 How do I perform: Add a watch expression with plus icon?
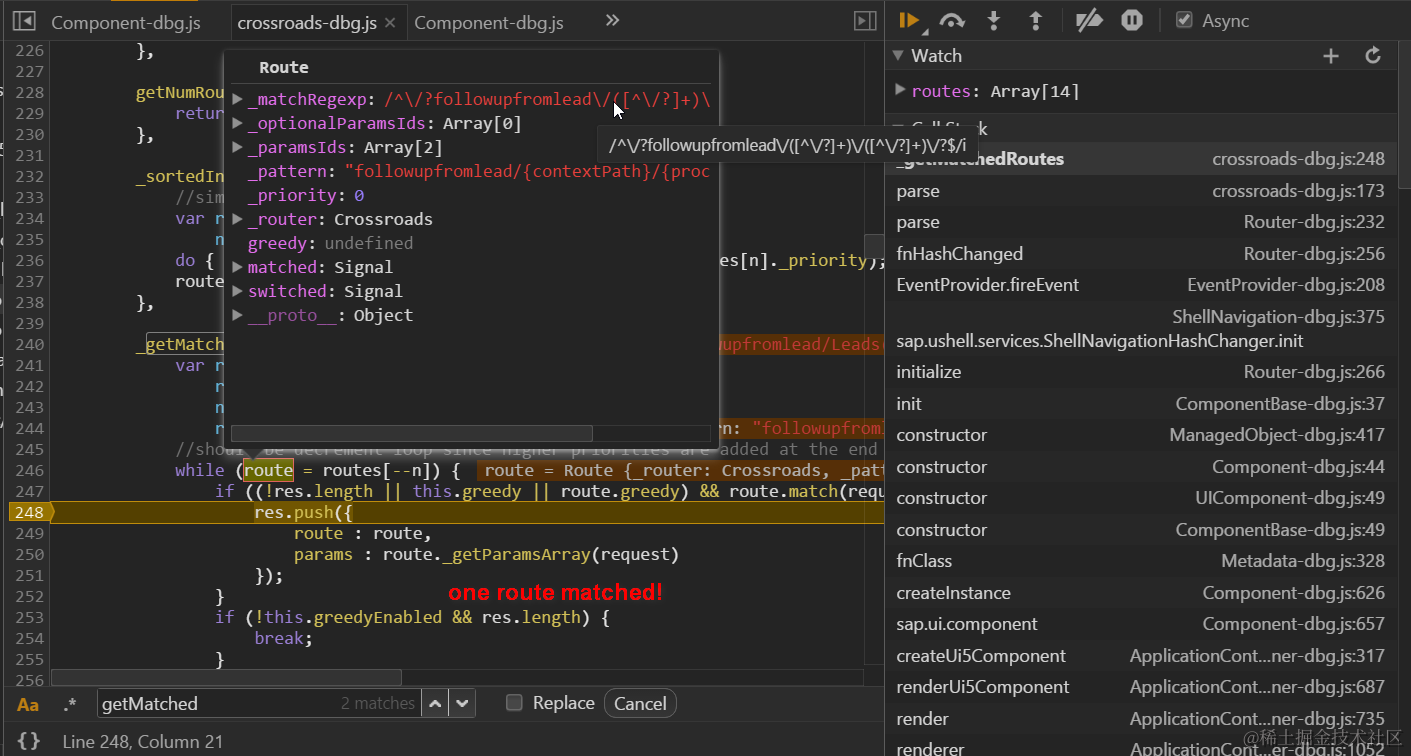point(1331,56)
